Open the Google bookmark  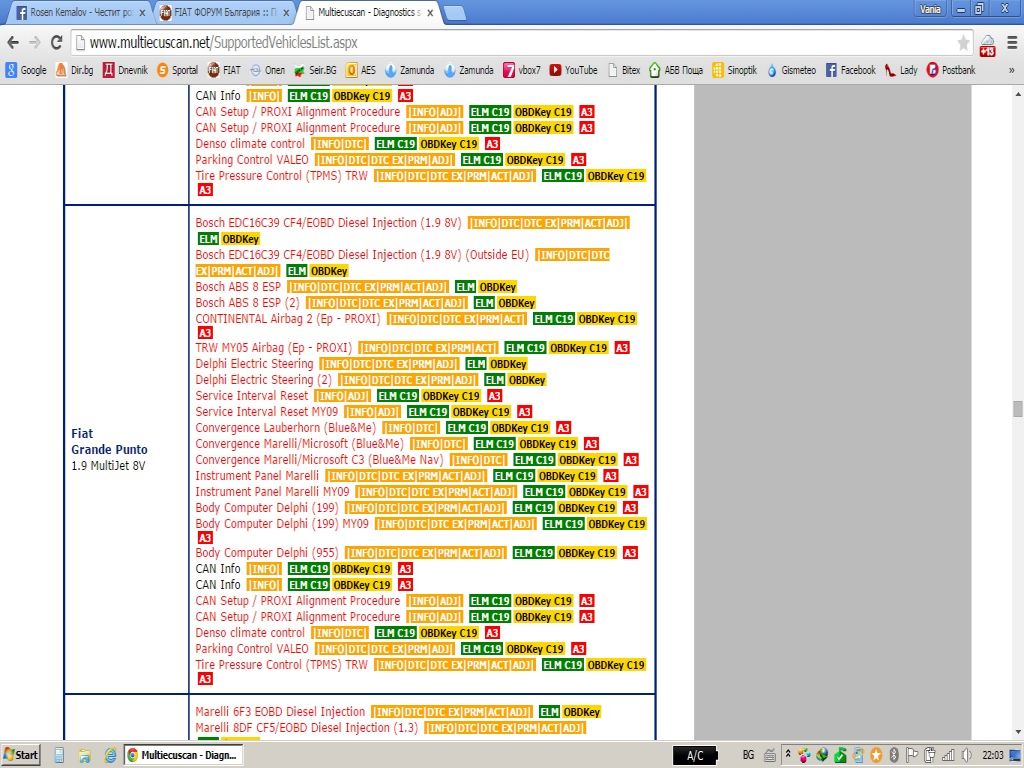[26, 70]
